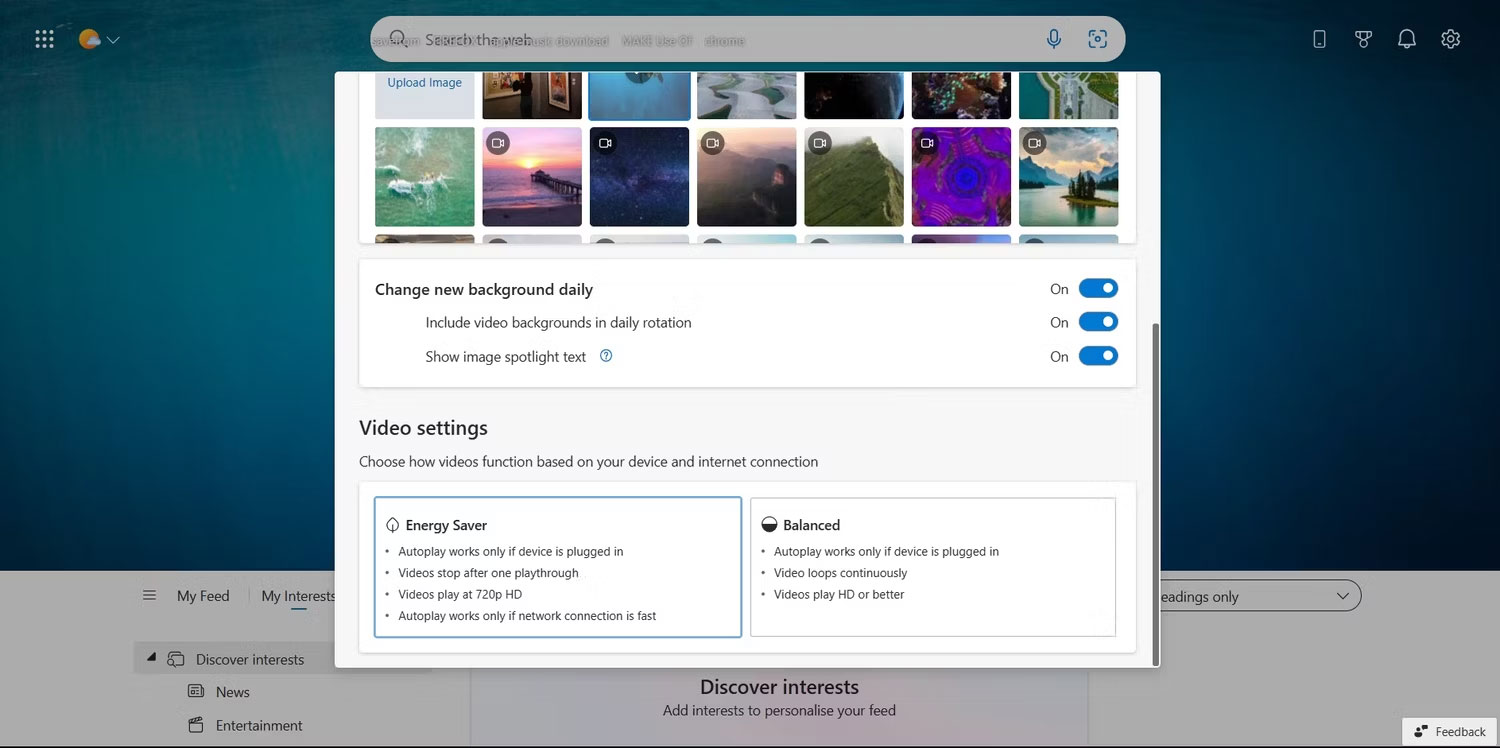Expand the chevron next to the weather icon
Screen dimensions: 1500x748
click(x=113, y=40)
